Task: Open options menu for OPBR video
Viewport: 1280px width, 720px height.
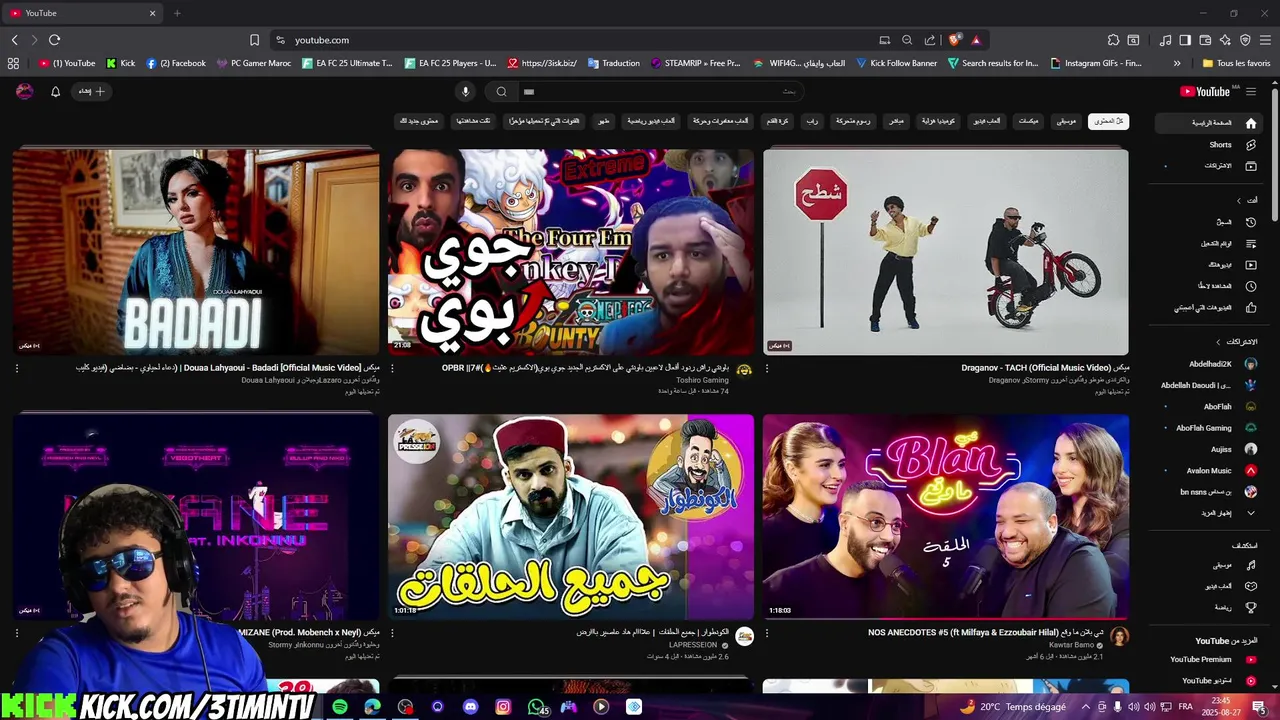Action: point(392,369)
